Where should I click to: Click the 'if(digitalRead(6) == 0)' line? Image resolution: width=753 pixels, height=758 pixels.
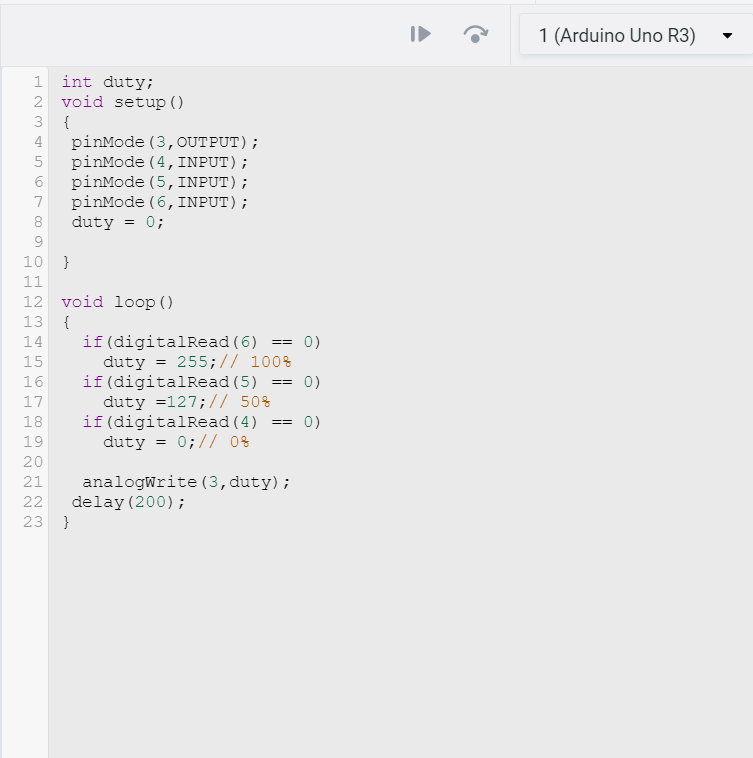point(202,343)
